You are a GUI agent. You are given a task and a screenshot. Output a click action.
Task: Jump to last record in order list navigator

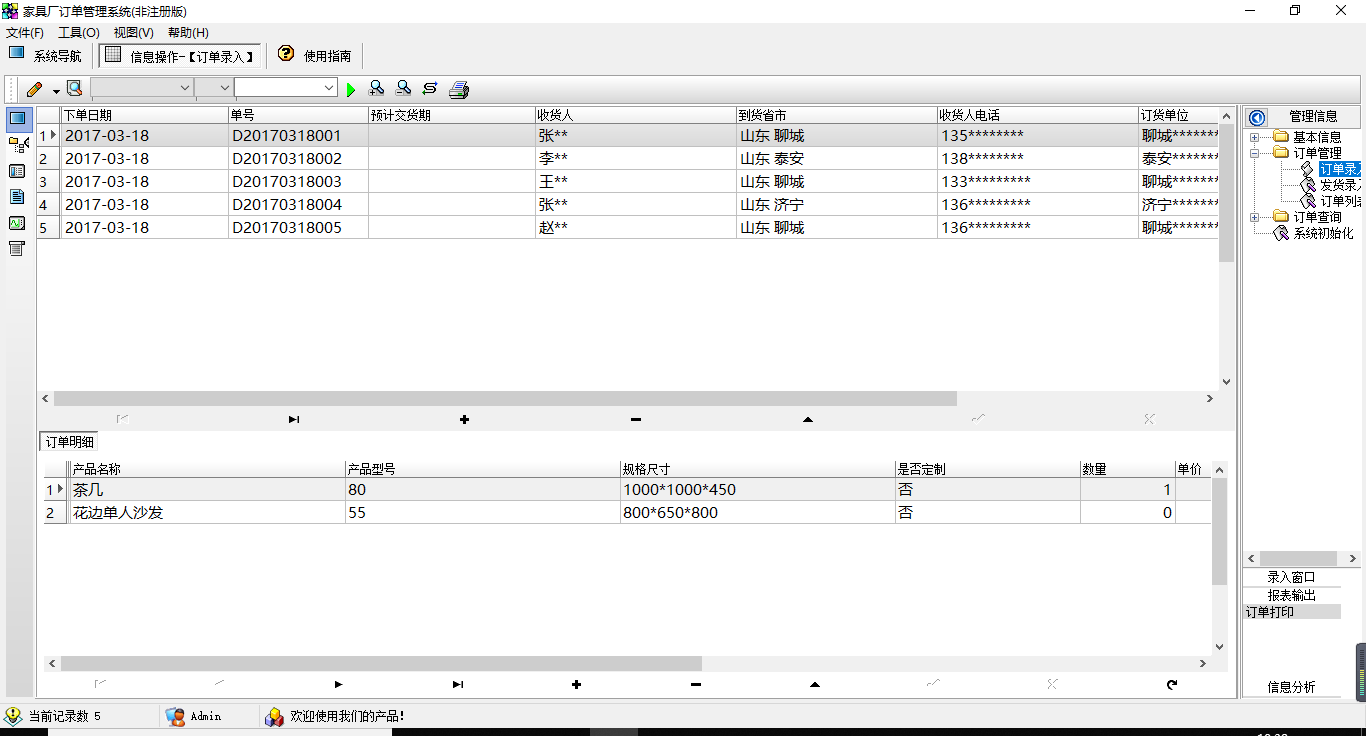coord(293,419)
